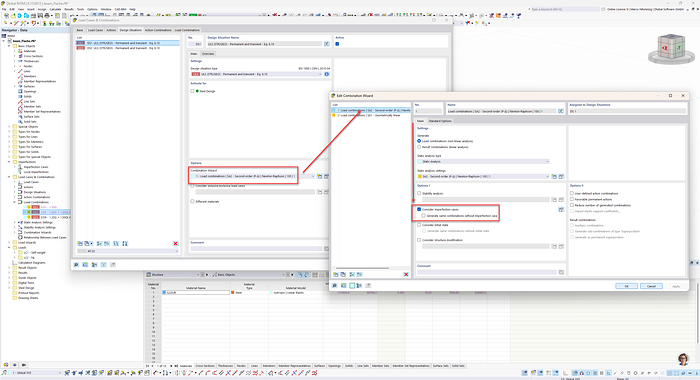Select Result combinations (linear analysis) radio
The width and height of the screenshot is (700, 380).
tap(419, 147)
